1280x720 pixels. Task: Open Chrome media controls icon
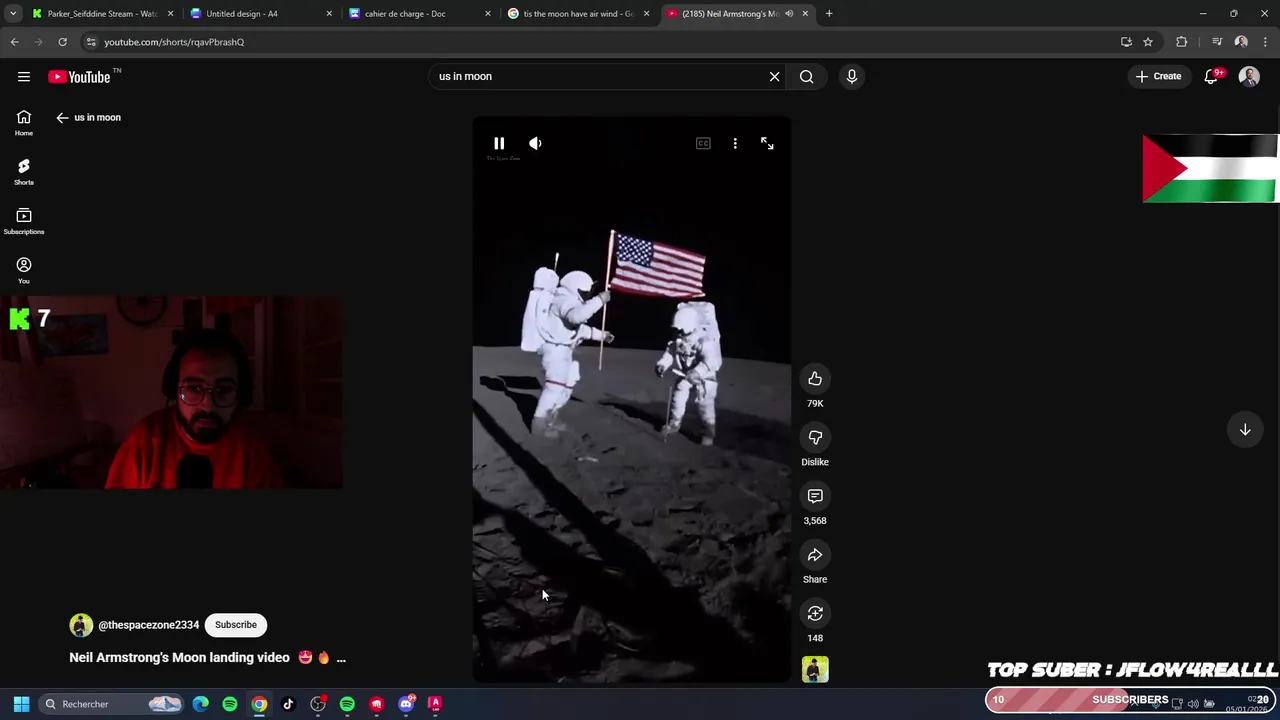1217,42
